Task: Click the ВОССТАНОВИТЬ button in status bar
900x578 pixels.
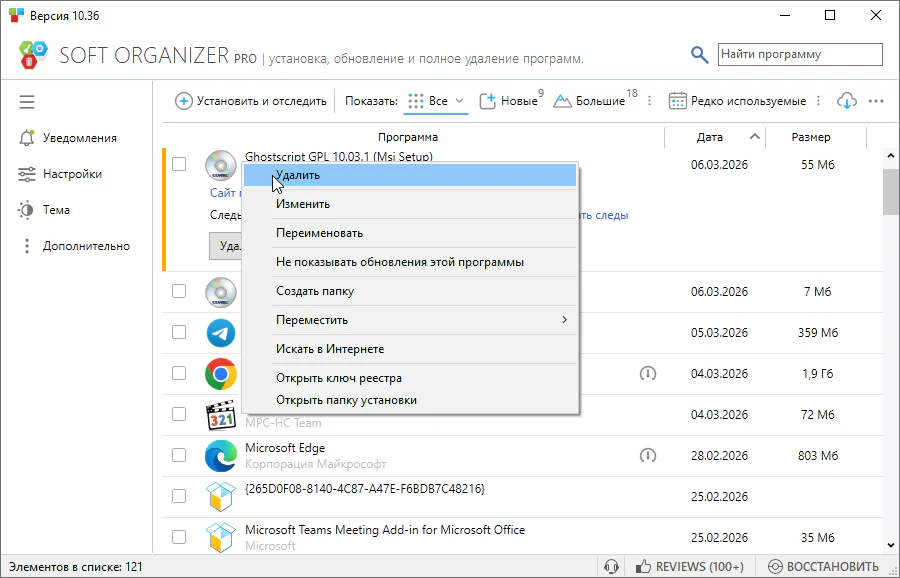Action: 823,567
